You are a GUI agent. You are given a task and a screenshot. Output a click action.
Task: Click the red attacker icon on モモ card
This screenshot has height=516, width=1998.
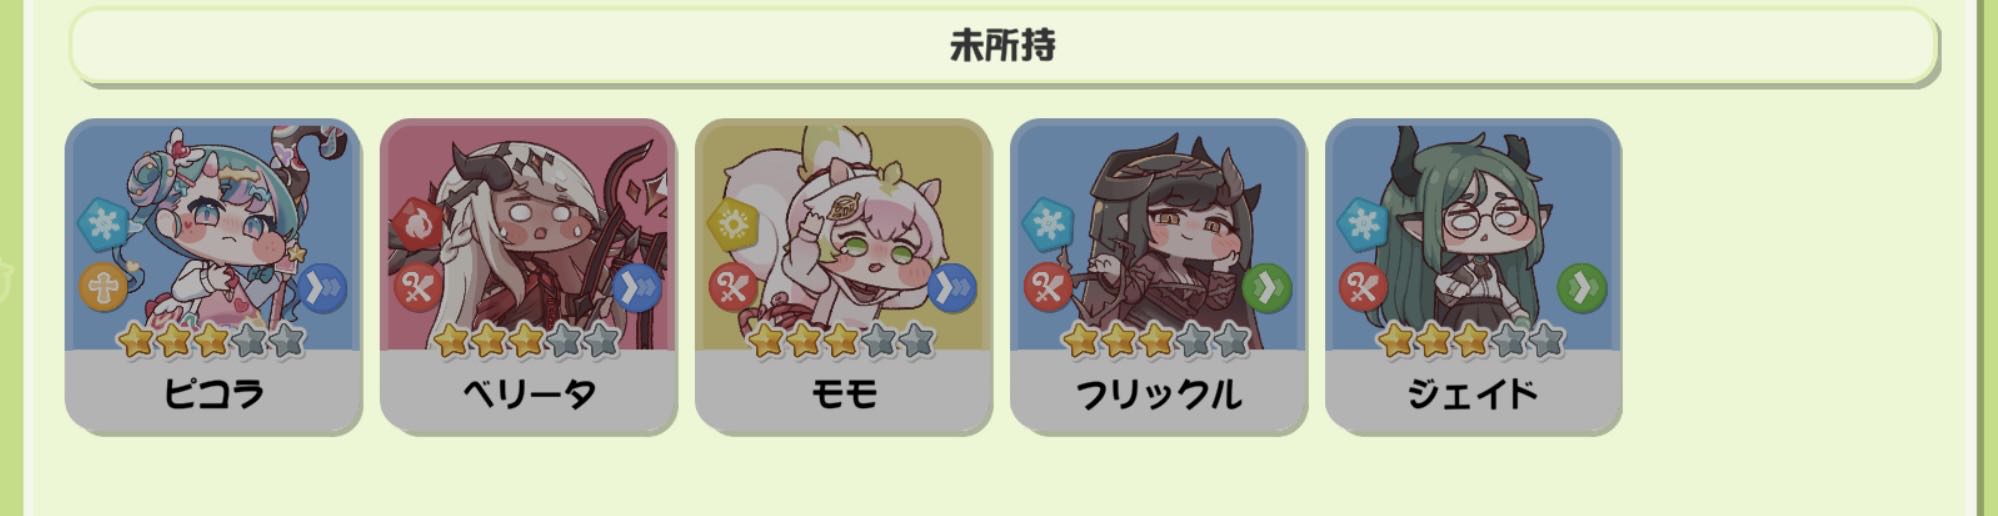coord(733,289)
